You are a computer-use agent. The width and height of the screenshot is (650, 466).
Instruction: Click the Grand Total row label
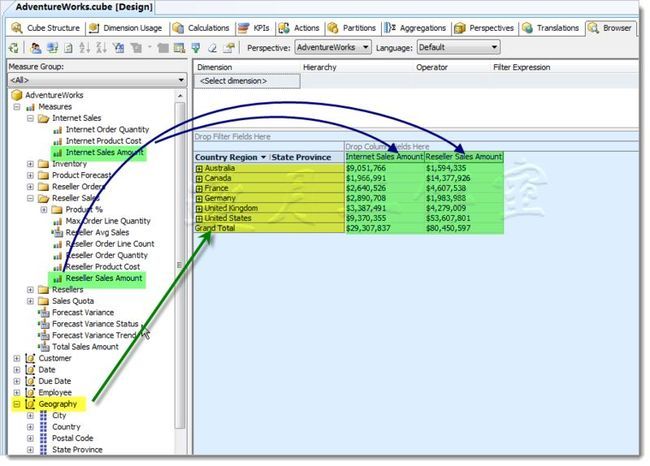tap(215, 228)
